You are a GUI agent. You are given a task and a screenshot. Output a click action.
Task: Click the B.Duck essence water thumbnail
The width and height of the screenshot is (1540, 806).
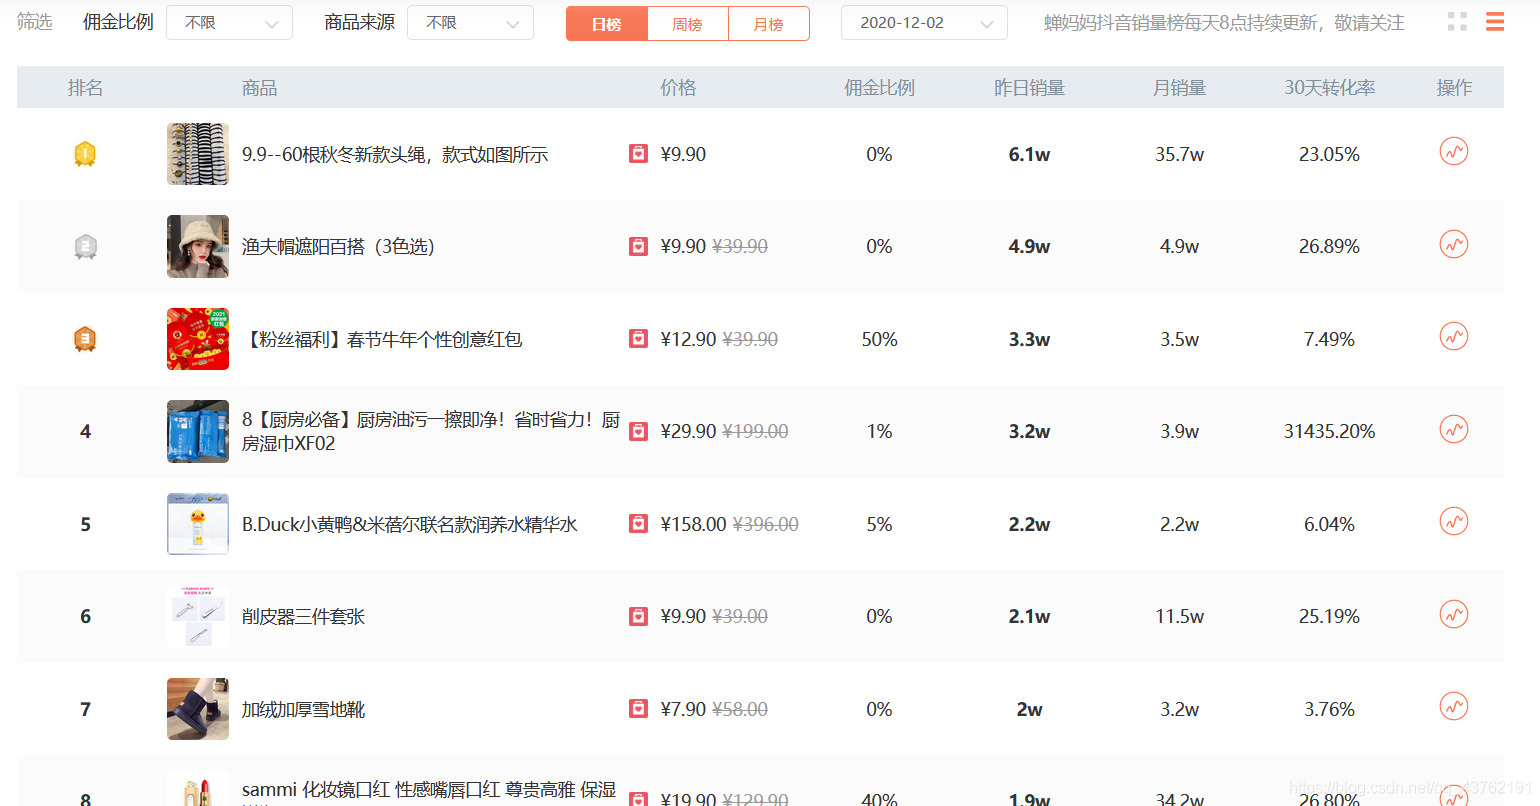click(x=198, y=524)
